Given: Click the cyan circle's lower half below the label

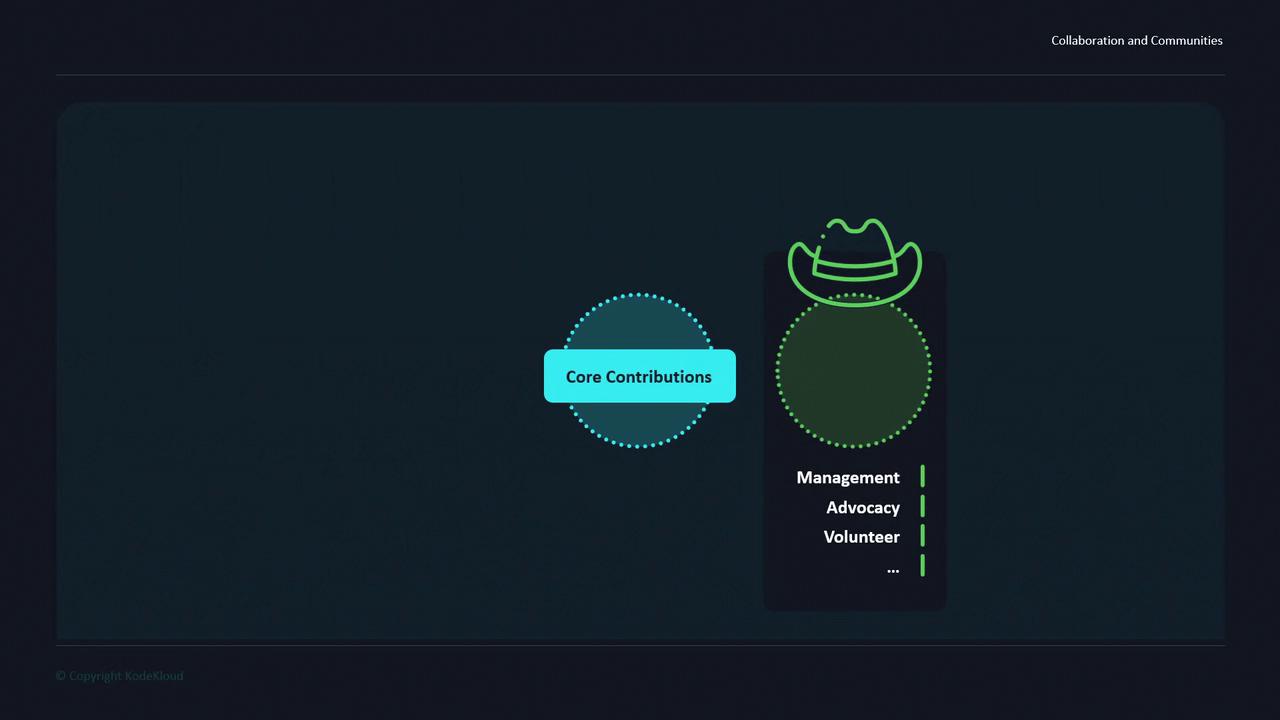Looking at the screenshot, I should pyautogui.click(x=639, y=425).
